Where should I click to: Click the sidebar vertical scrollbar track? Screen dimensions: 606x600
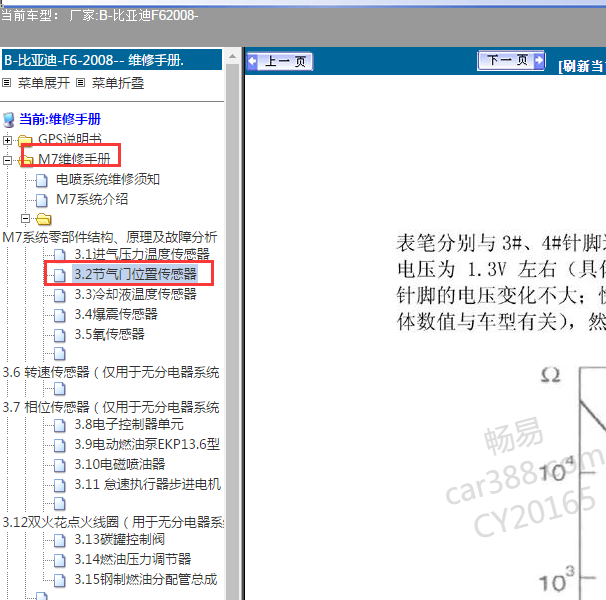pyautogui.click(x=232, y=332)
